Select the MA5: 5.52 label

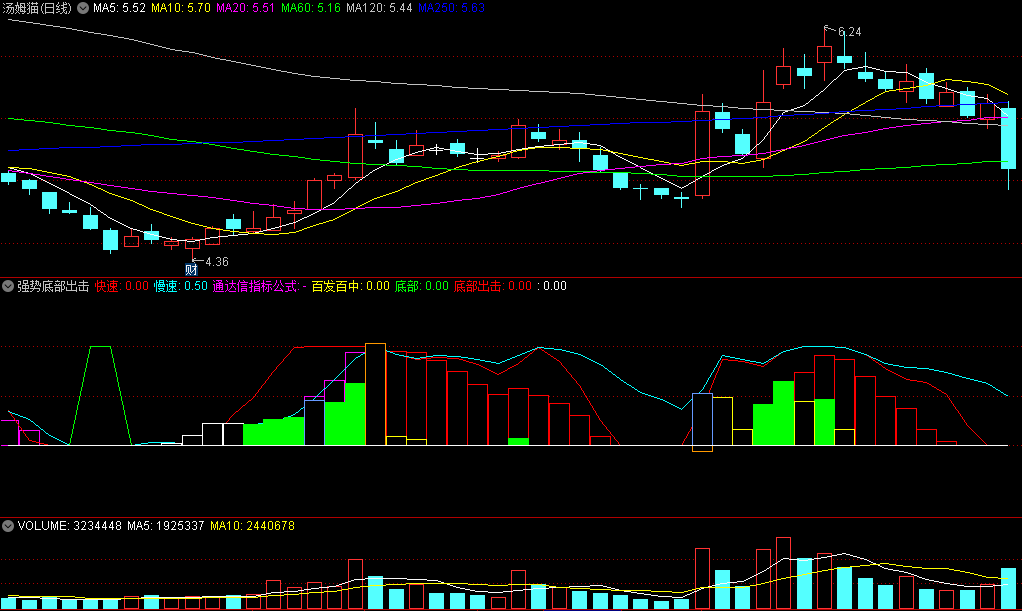tap(119, 8)
